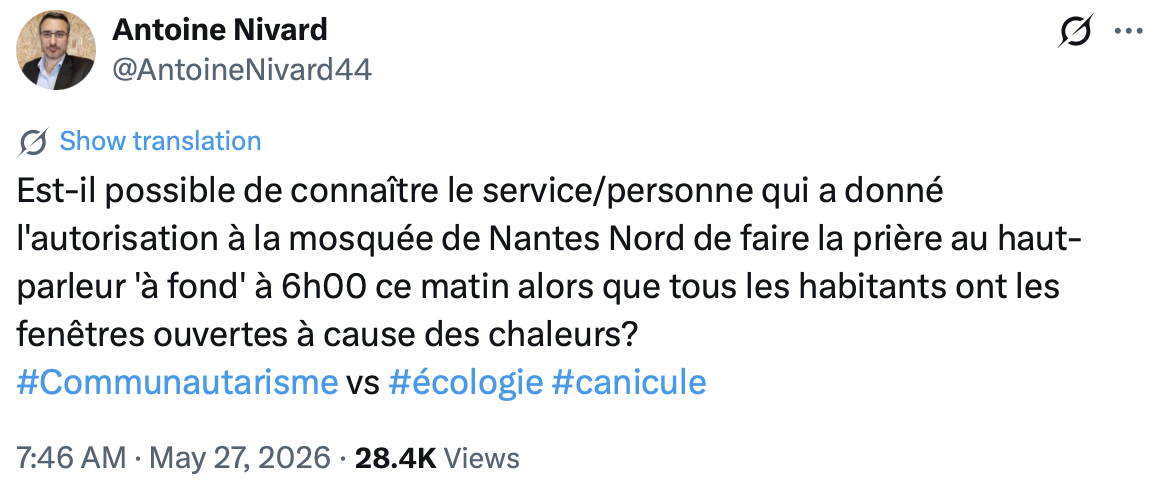This screenshot has width=1164, height=492.
Task: Click the 28.4K view count
Action: 395,458
